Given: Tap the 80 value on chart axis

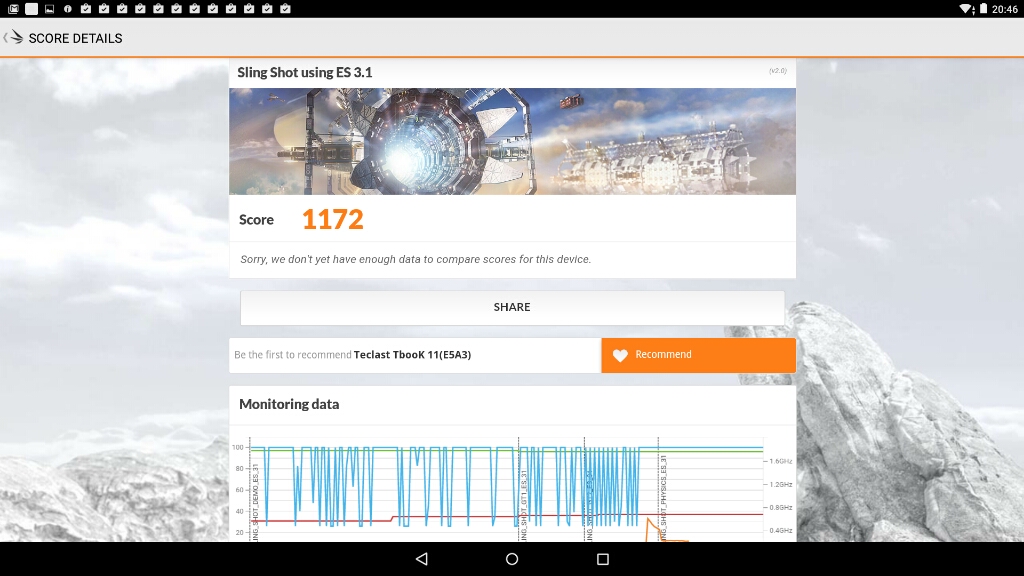Looking at the screenshot, I should click(239, 469).
